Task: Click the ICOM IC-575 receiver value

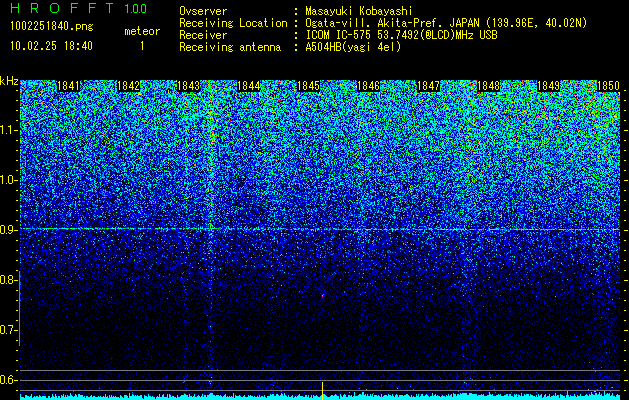Action: 401,35
